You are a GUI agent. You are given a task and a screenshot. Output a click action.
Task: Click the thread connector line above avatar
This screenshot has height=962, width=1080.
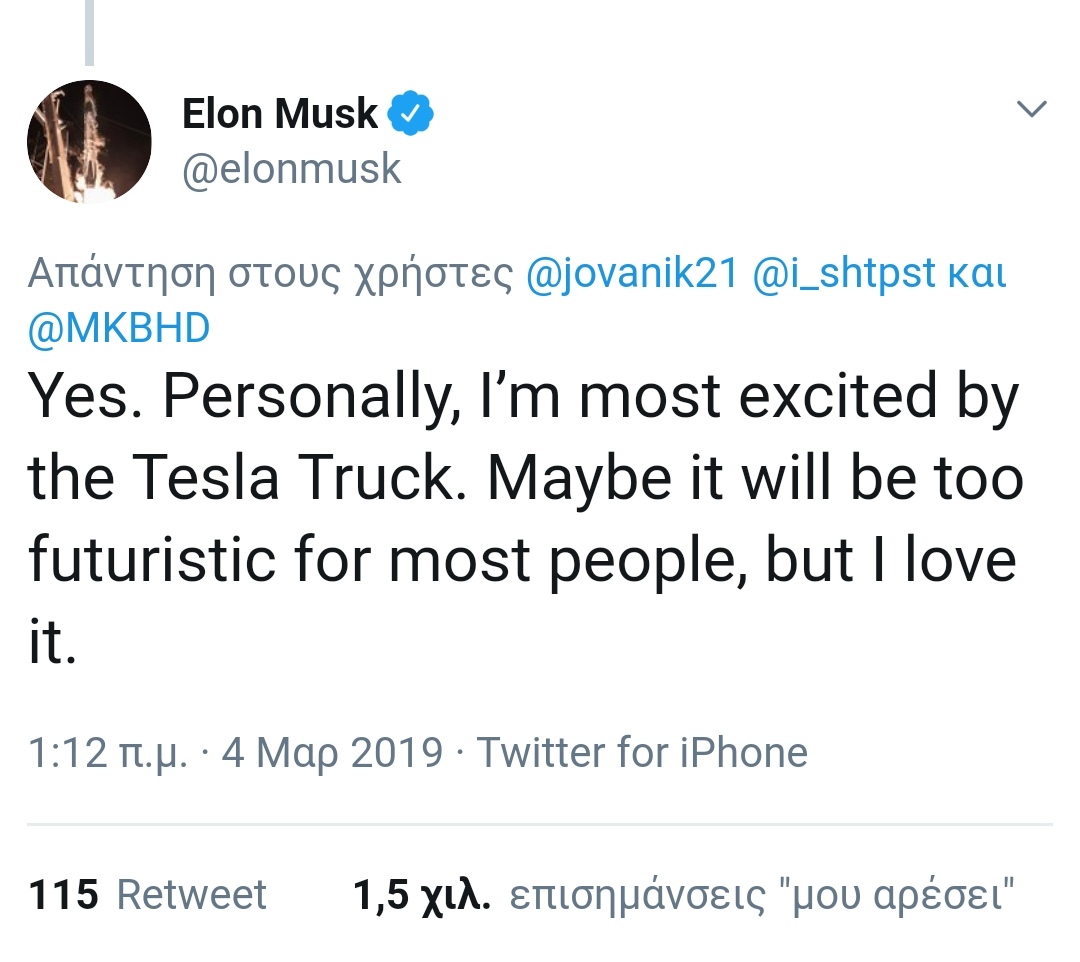point(90,32)
